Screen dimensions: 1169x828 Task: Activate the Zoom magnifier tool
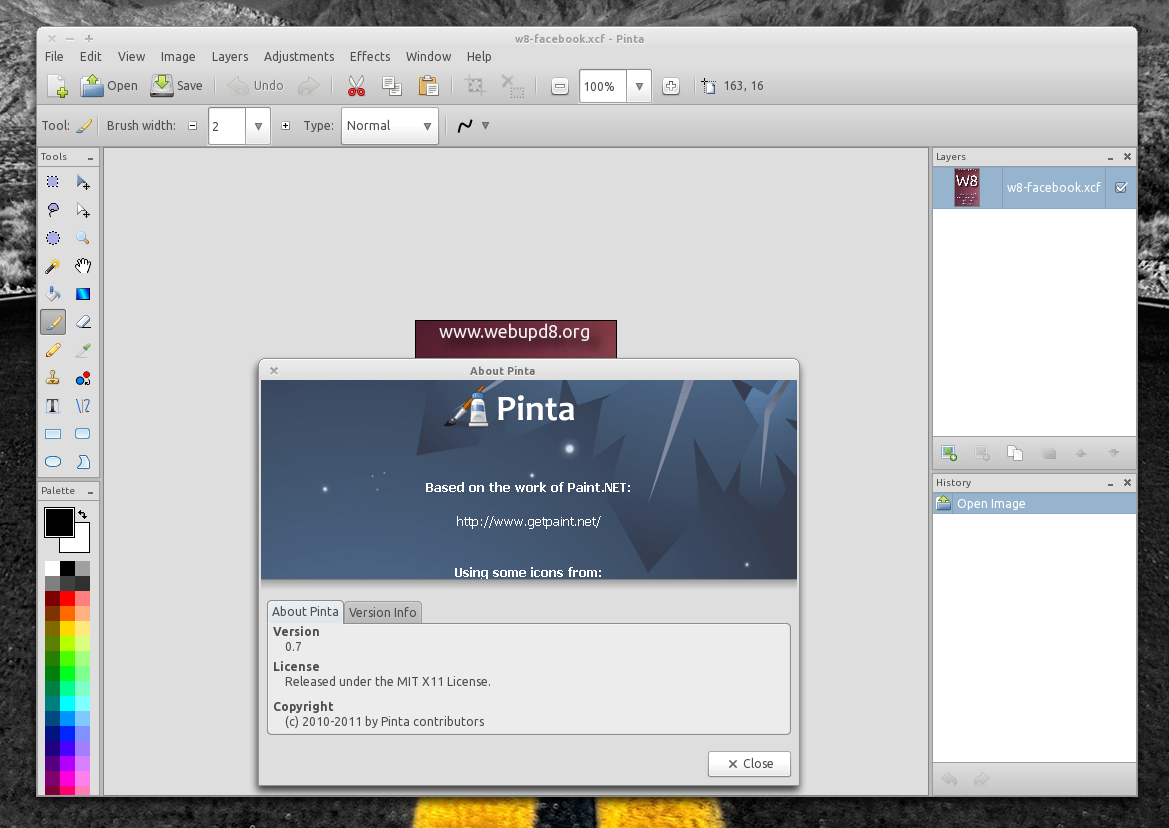[83, 238]
